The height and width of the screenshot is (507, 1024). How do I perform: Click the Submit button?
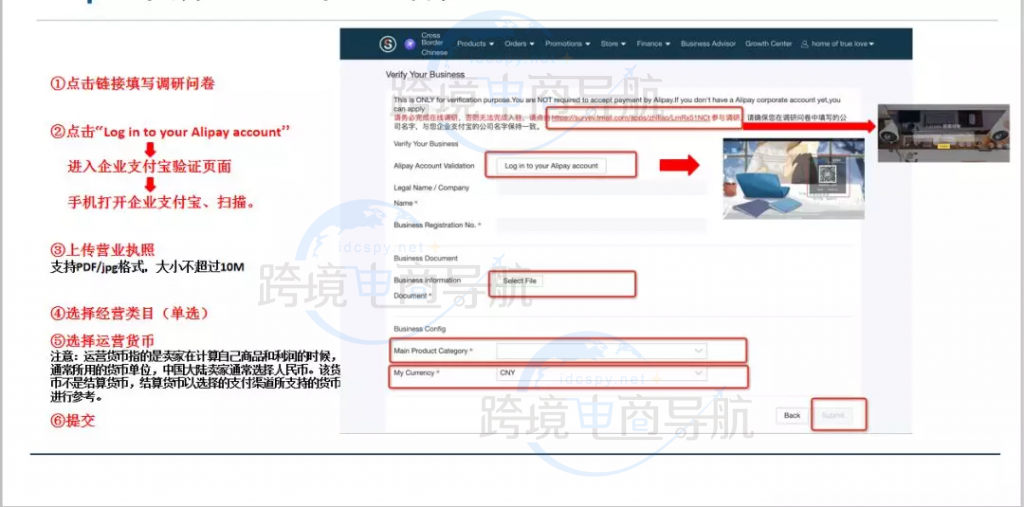click(833, 415)
